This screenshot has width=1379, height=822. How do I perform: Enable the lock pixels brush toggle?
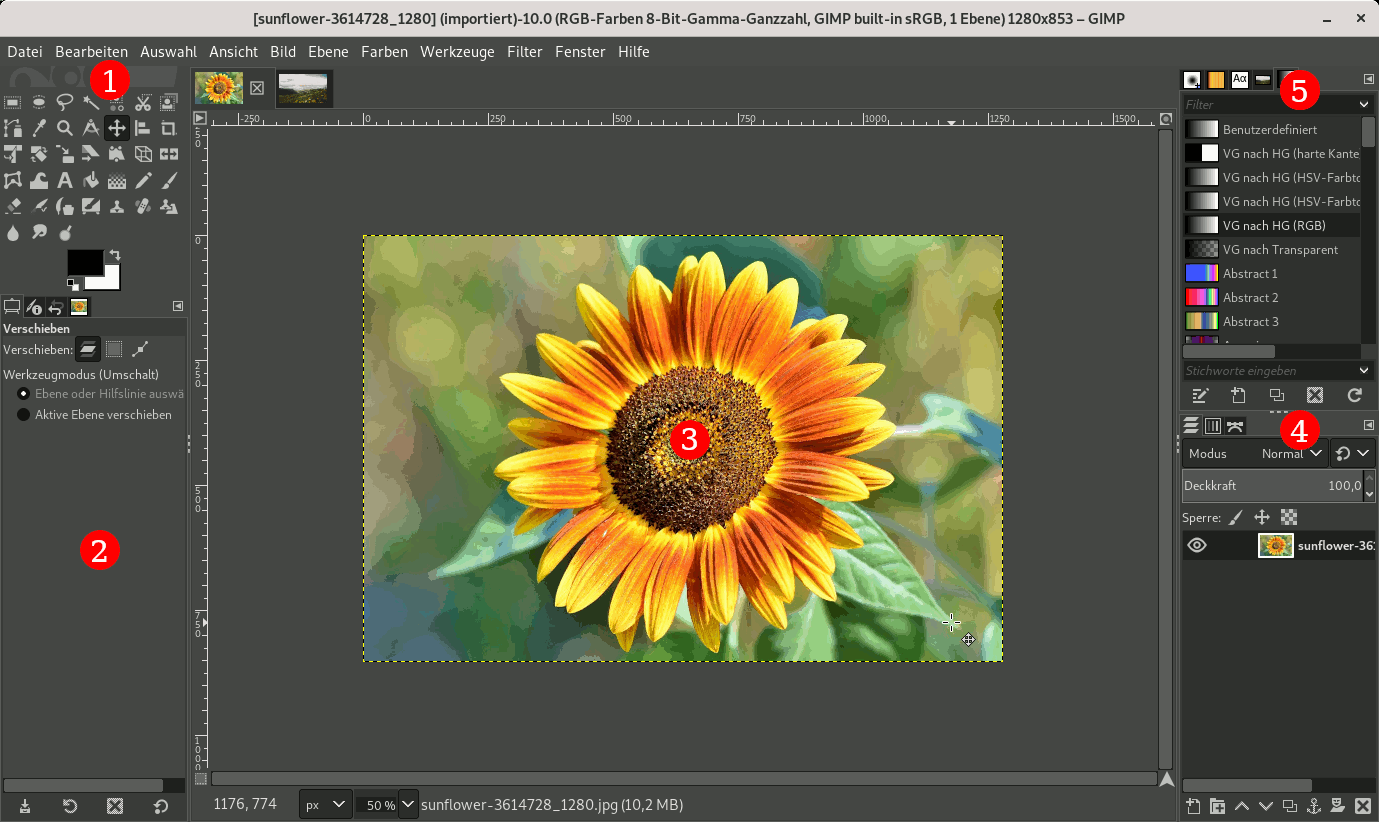tap(1236, 518)
